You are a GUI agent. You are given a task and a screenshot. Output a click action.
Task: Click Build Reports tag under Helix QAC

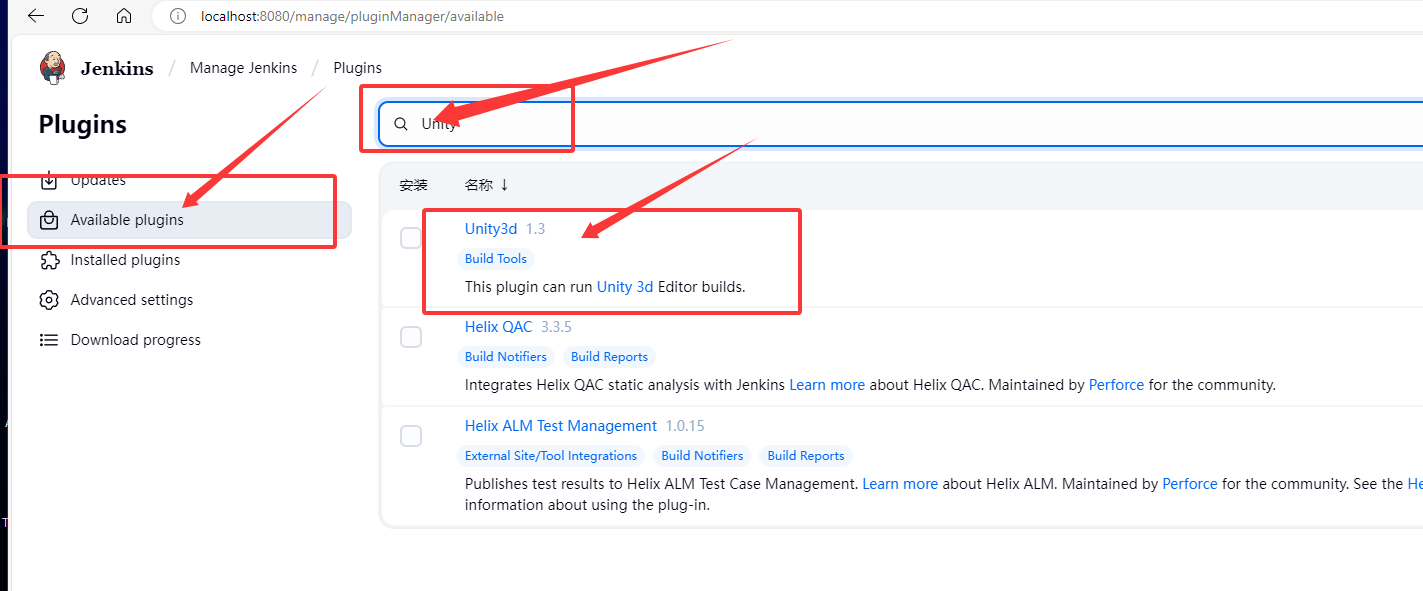coord(609,357)
